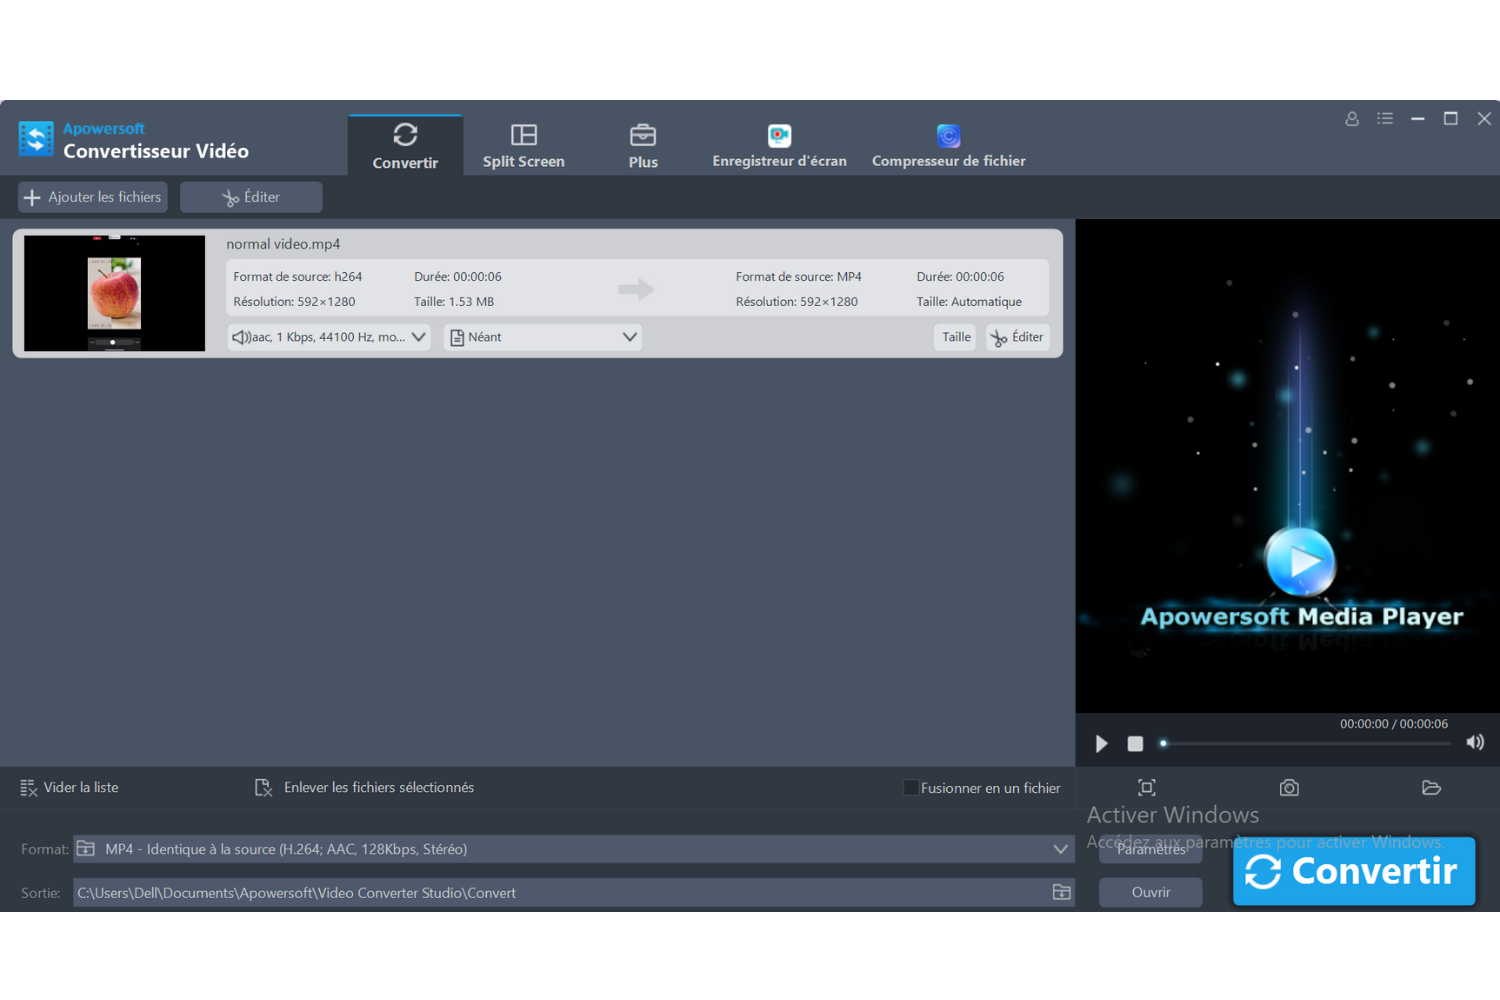
Task: Open the user account icon
Action: 1352,118
